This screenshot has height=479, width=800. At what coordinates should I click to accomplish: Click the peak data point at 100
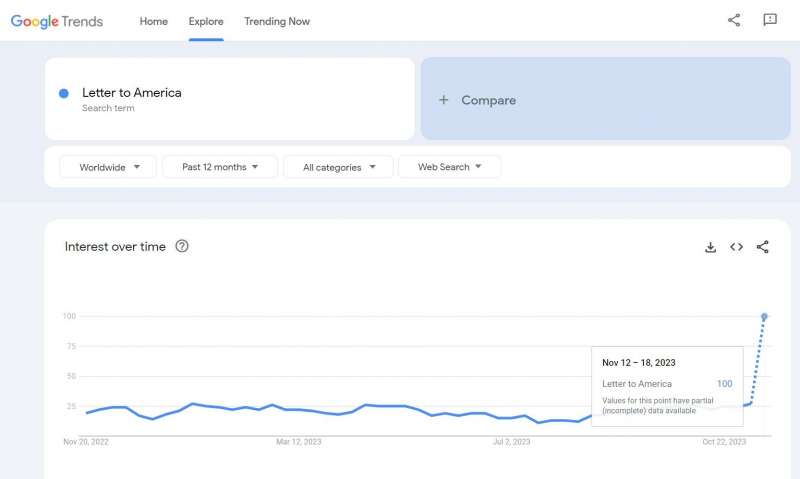(764, 317)
